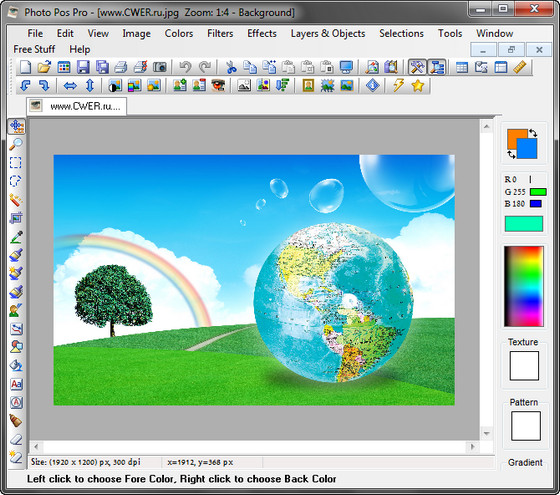560x495 pixels.
Task: Click the Save floppy disk icon
Action: pos(83,67)
